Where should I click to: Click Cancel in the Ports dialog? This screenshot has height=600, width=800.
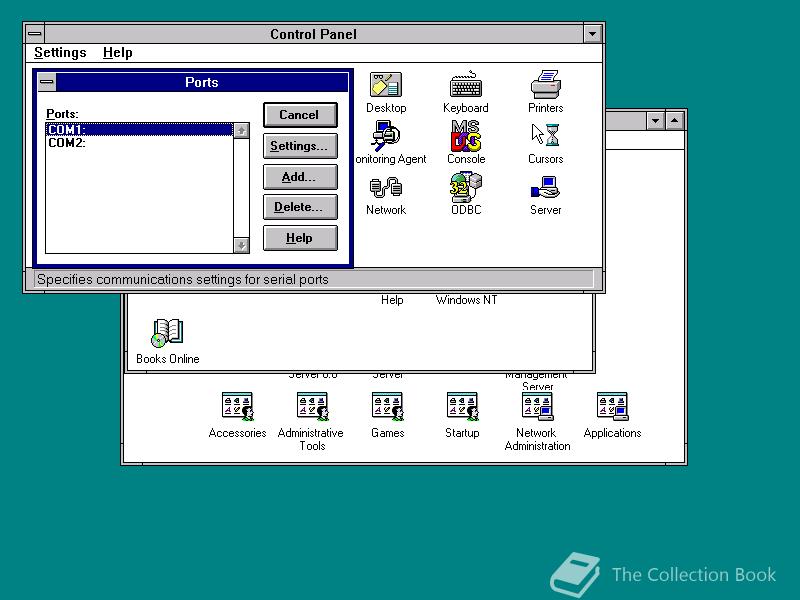[x=300, y=115]
